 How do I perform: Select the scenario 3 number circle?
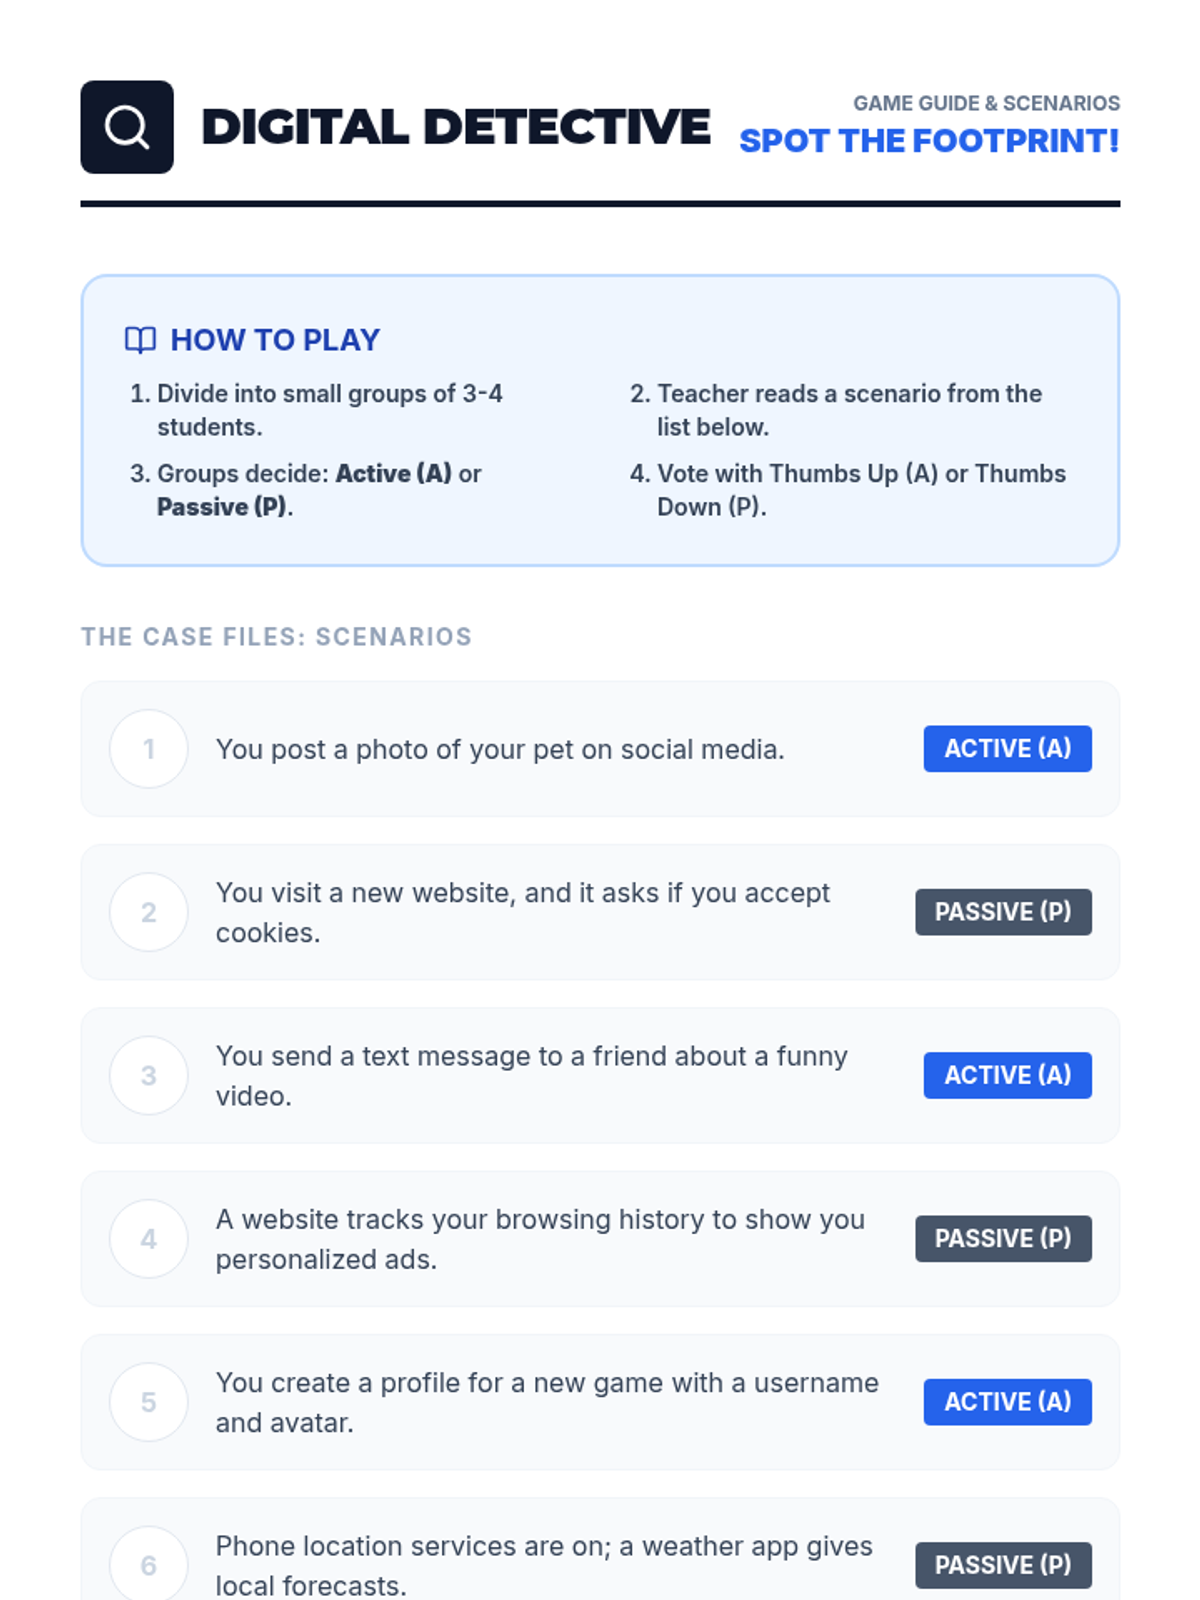pyautogui.click(x=149, y=1076)
